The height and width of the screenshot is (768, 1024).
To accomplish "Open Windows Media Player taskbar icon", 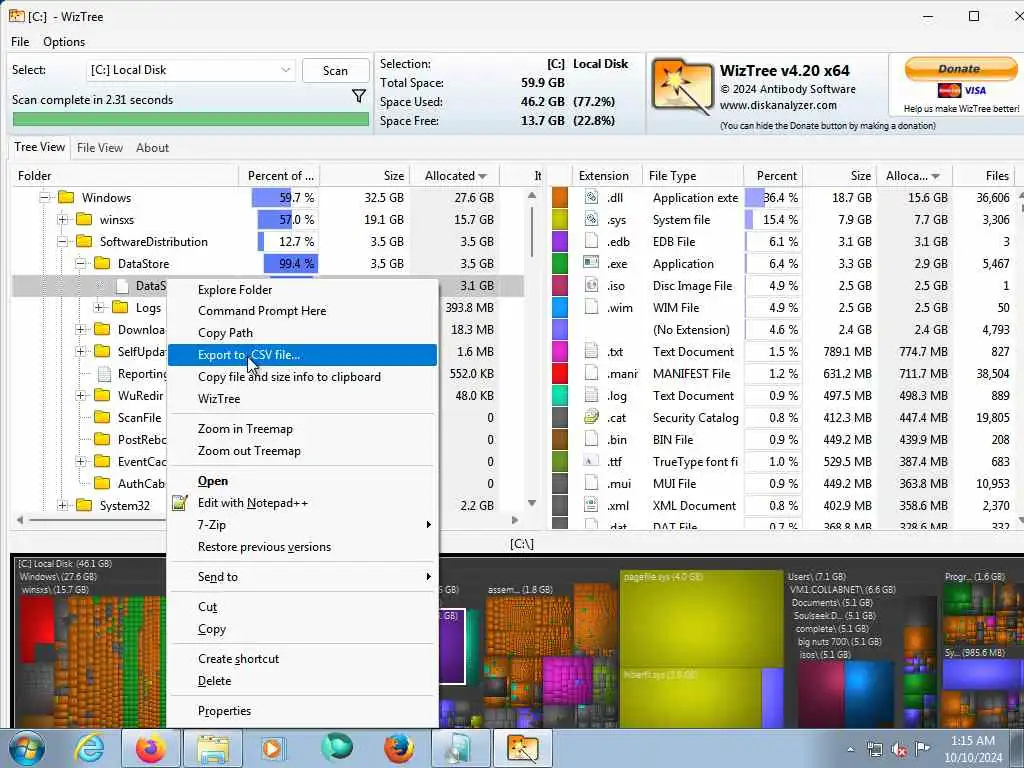I will click(273, 748).
